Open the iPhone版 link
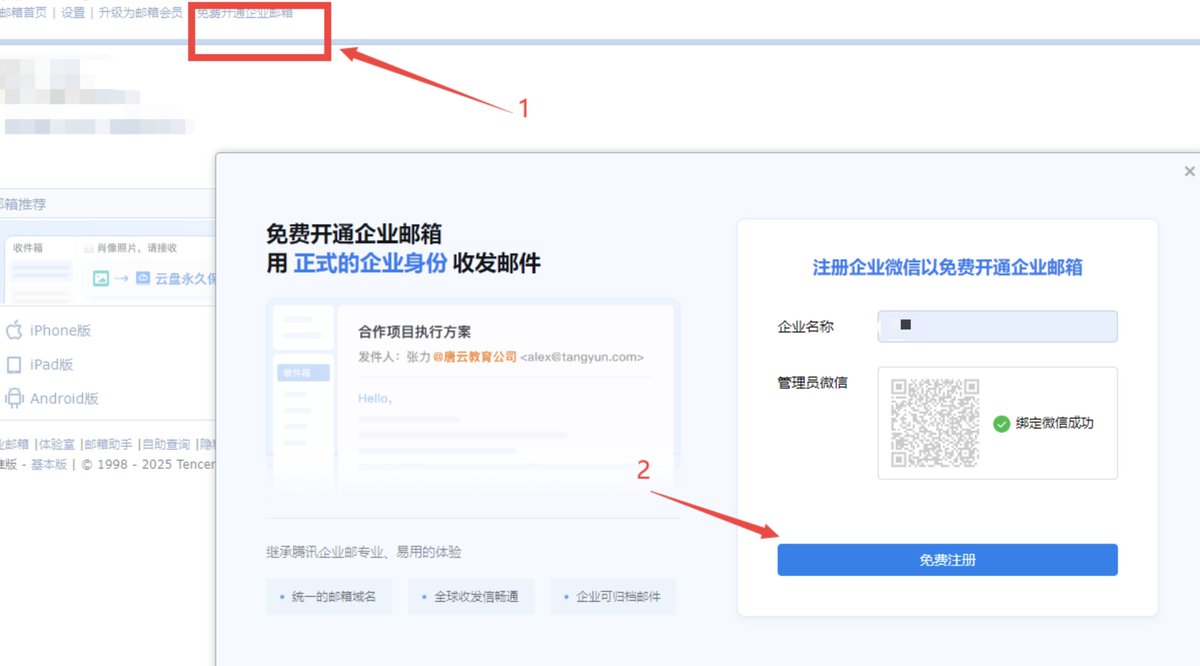The image size is (1200, 666). point(60,331)
